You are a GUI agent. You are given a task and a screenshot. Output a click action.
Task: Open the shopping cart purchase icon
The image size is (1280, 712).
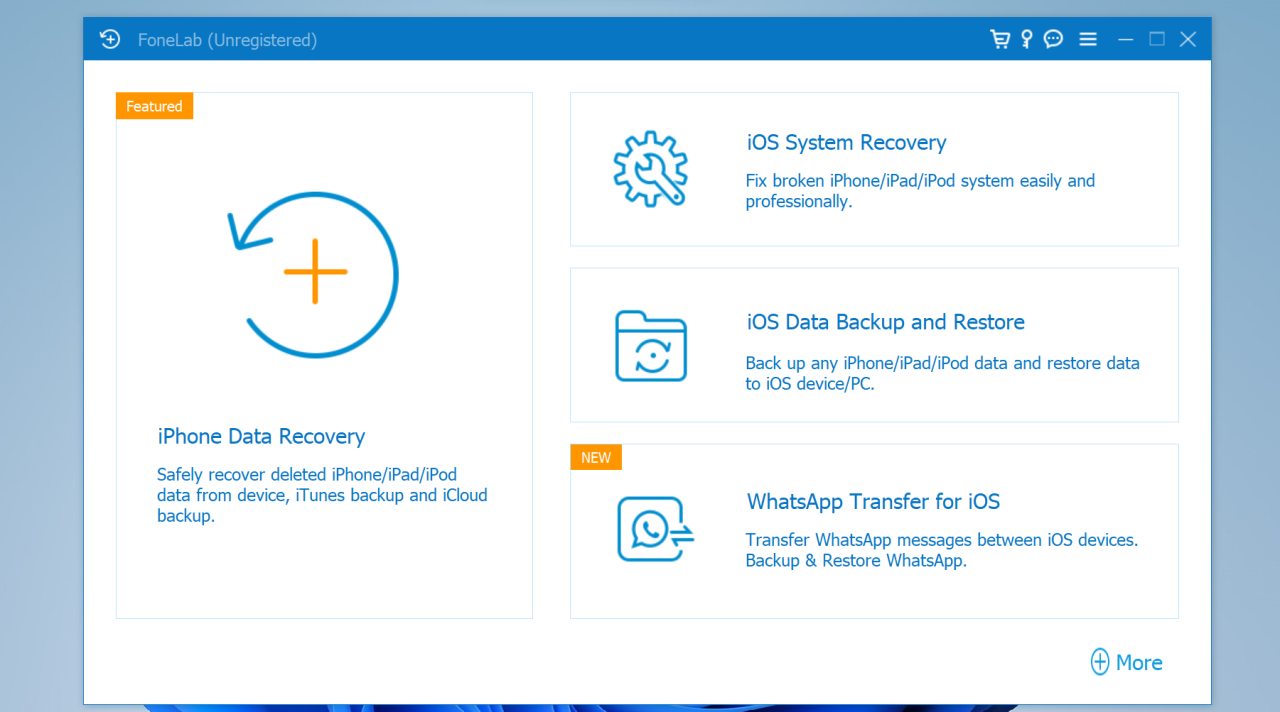pos(999,39)
